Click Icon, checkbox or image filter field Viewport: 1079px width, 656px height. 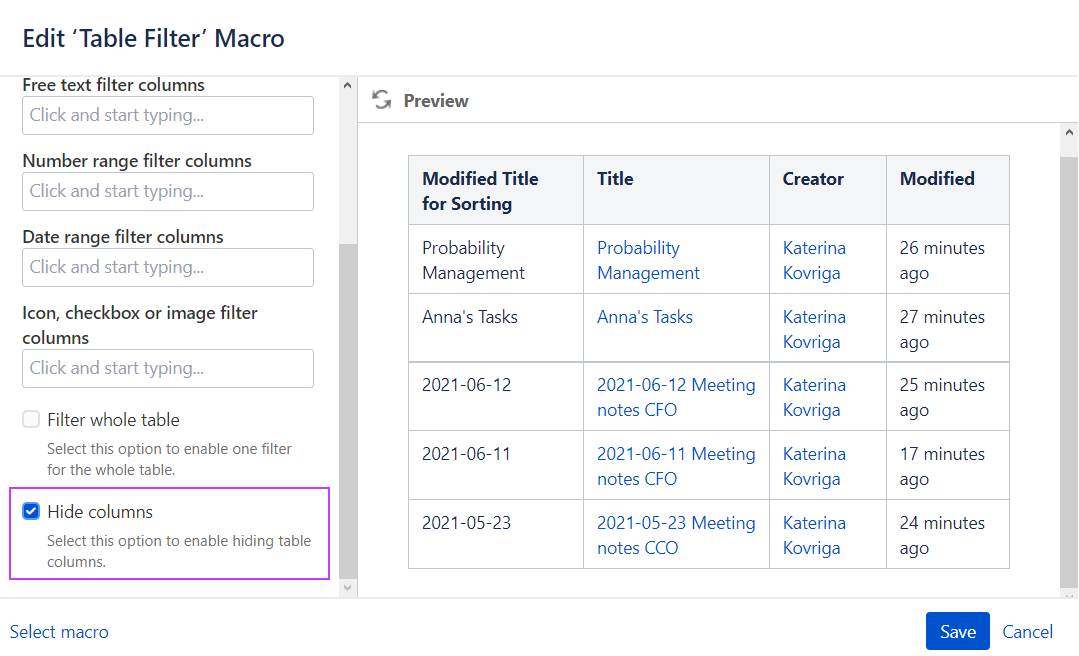pos(168,368)
